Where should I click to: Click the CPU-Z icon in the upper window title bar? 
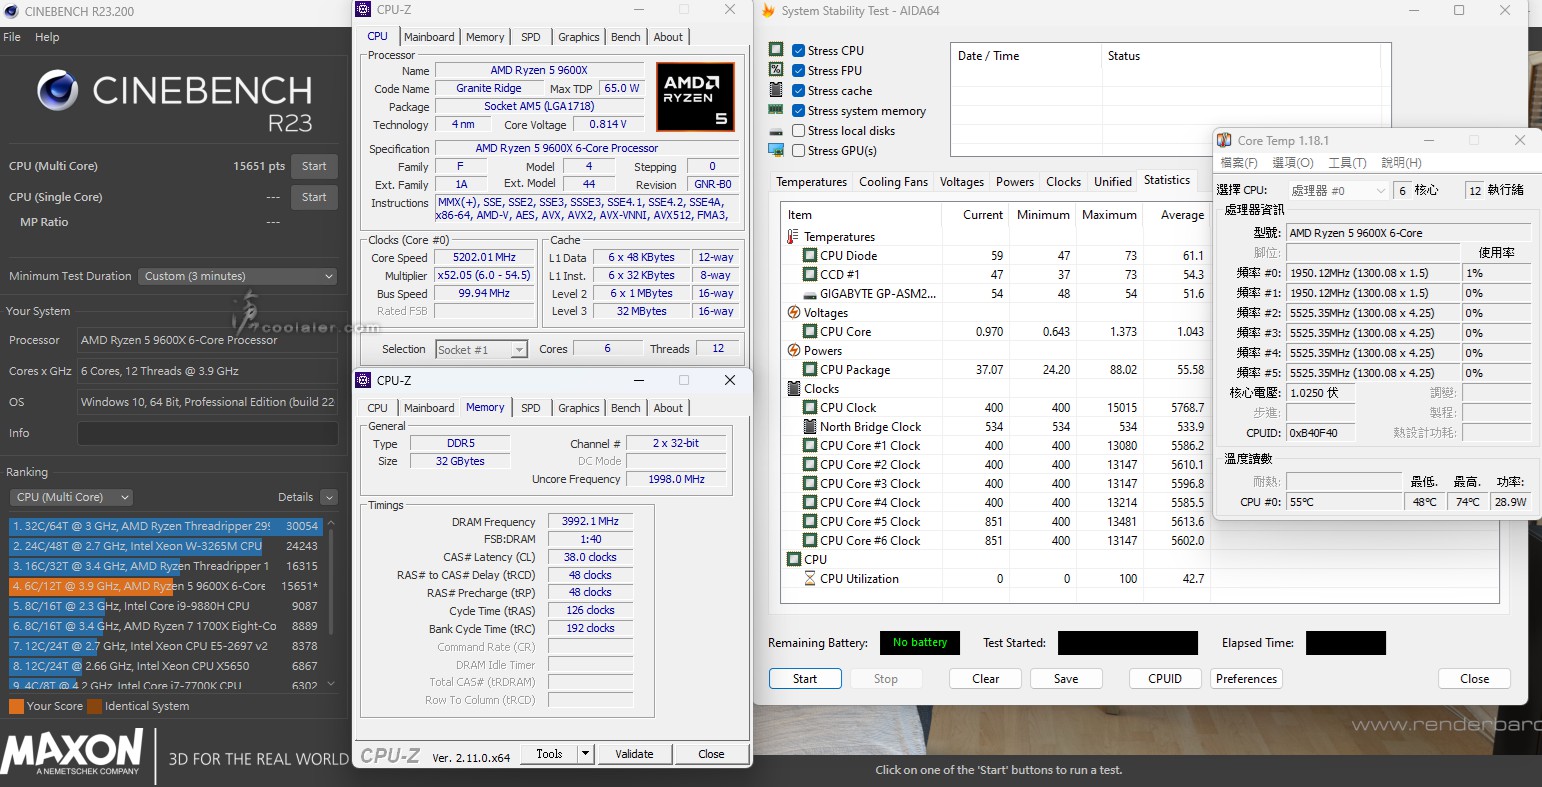tap(365, 10)
